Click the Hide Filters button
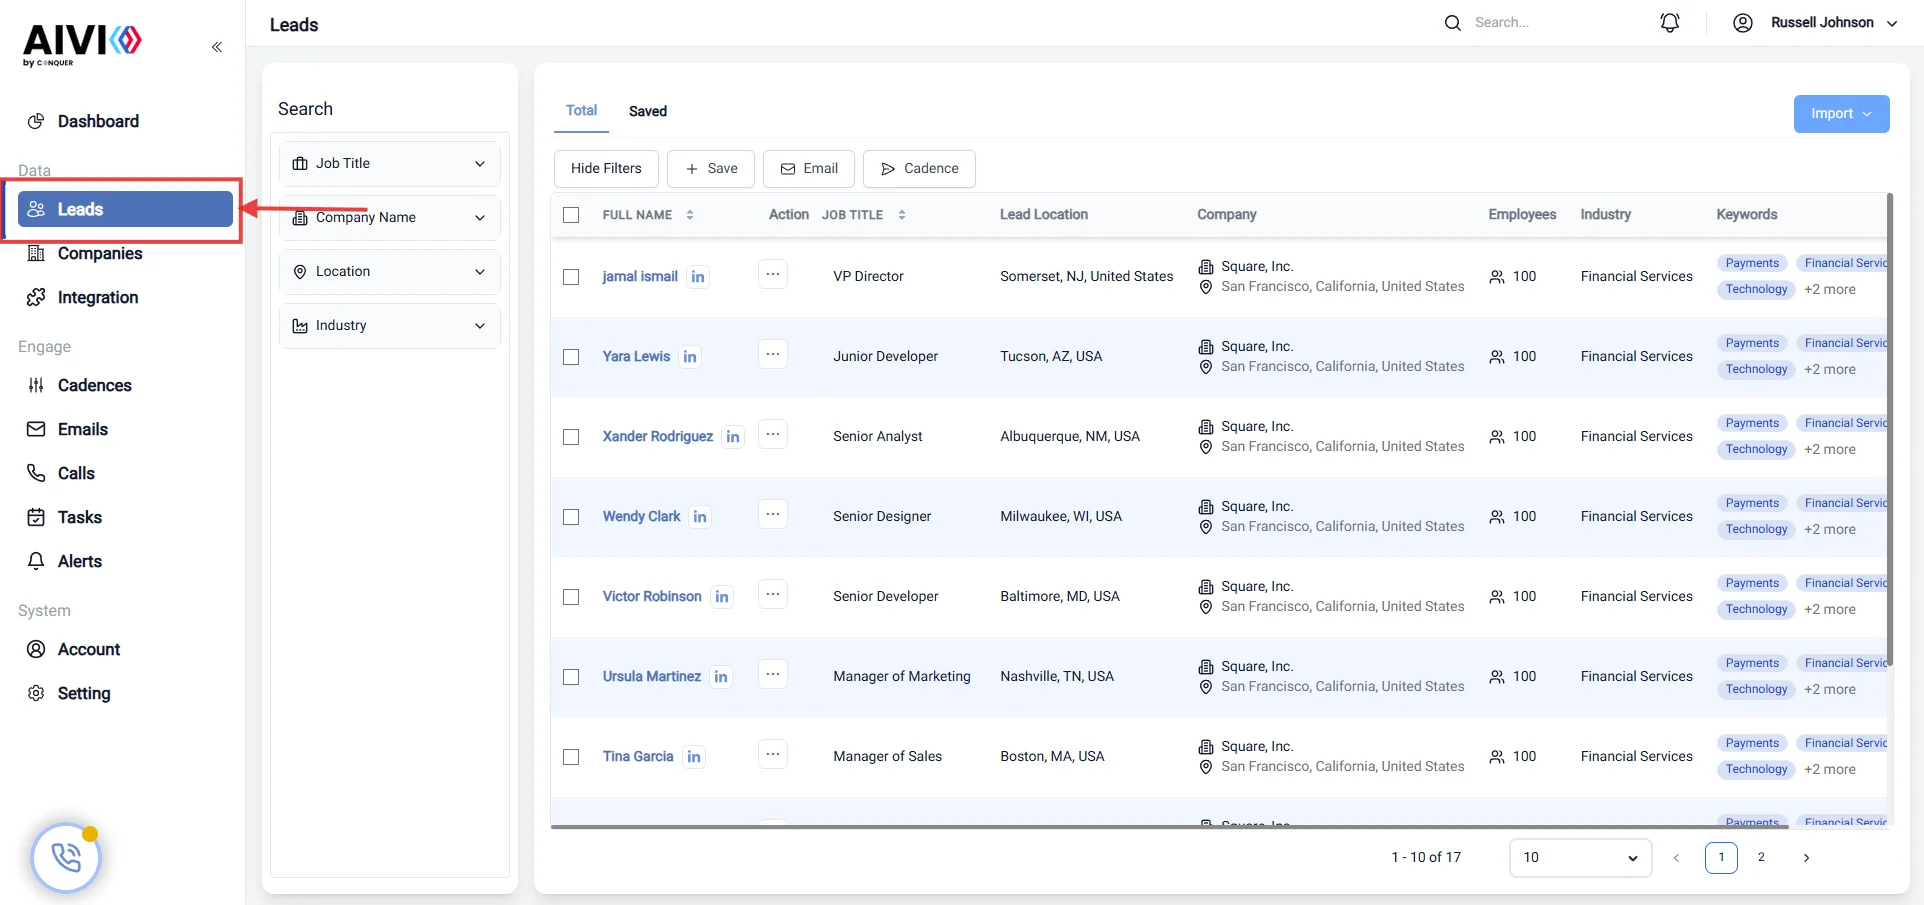 click(x=606, y=169)
